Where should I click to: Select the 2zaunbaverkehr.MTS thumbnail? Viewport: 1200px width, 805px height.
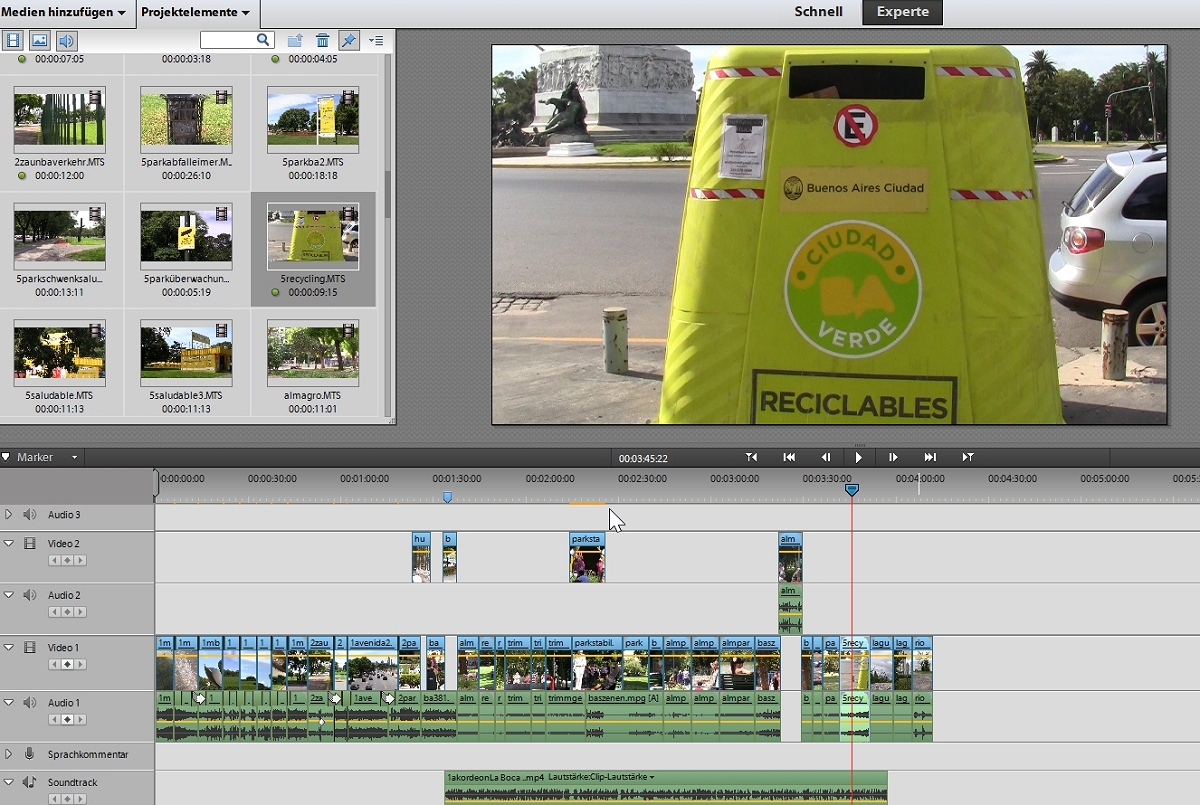(60, 121)
